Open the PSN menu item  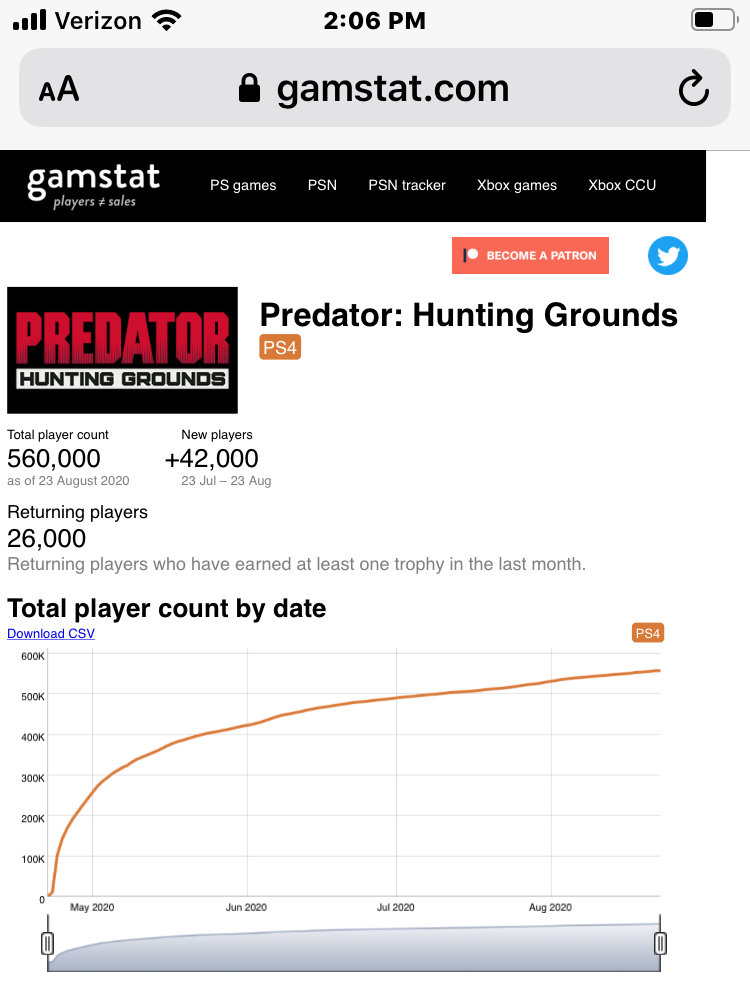pos(322,185)
